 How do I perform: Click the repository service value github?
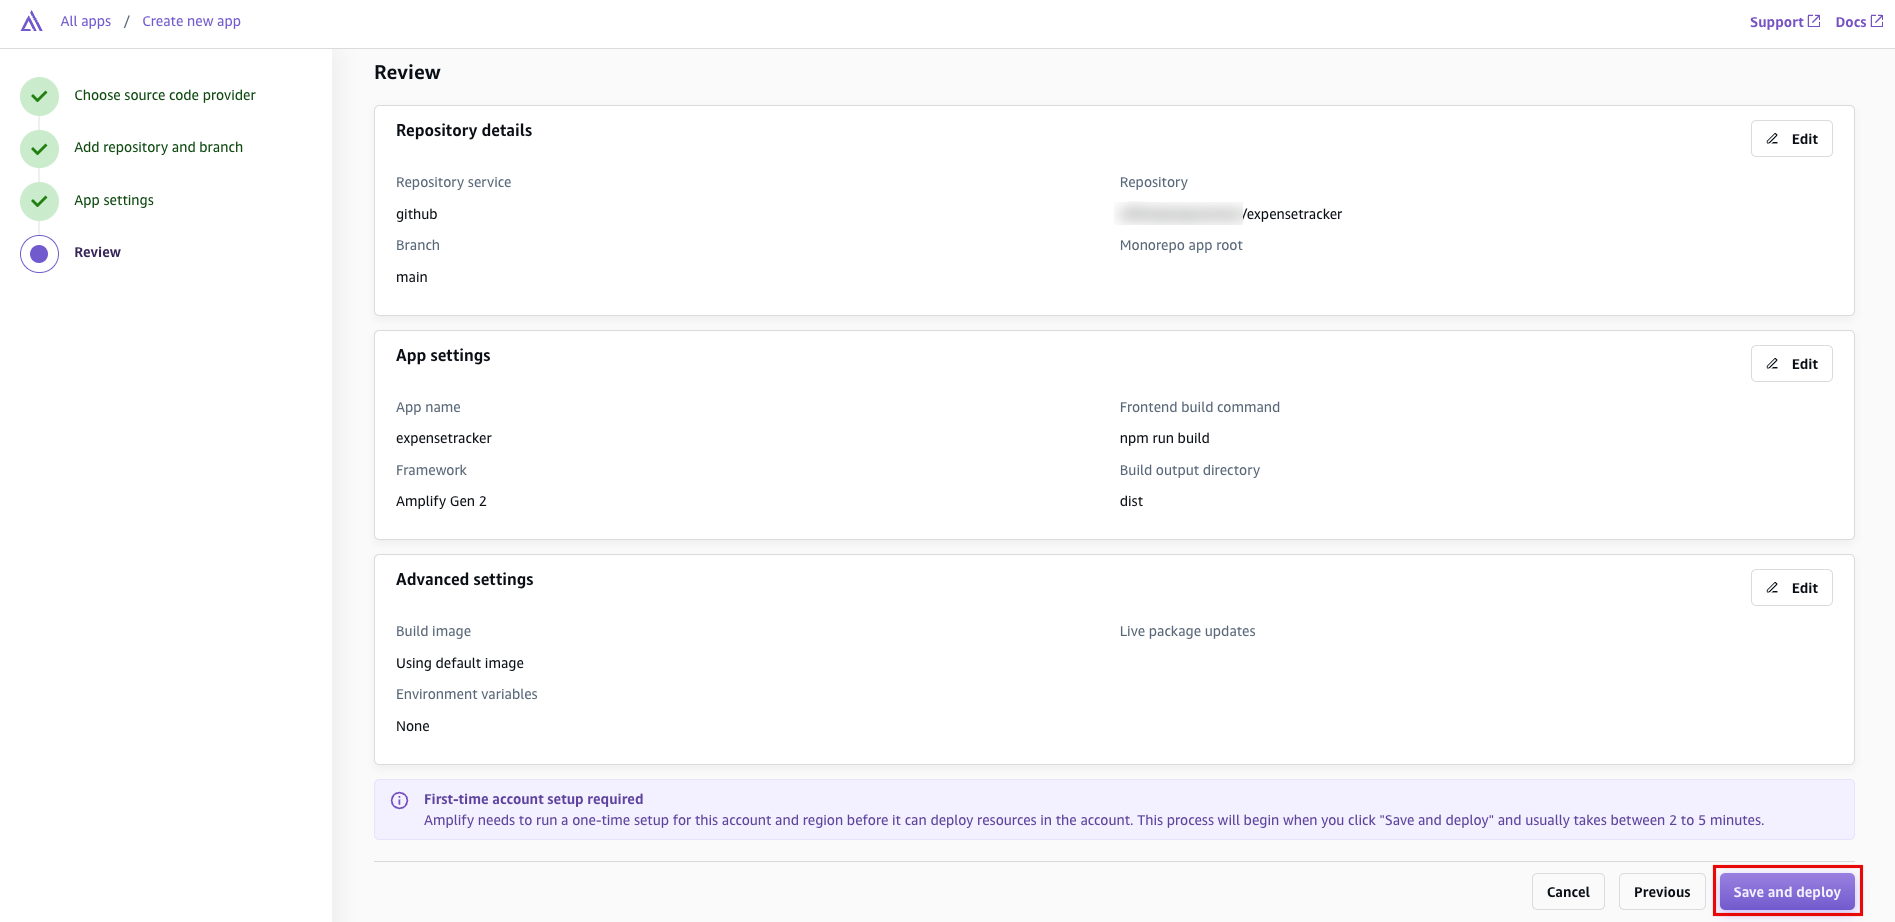tap(417, 214)
